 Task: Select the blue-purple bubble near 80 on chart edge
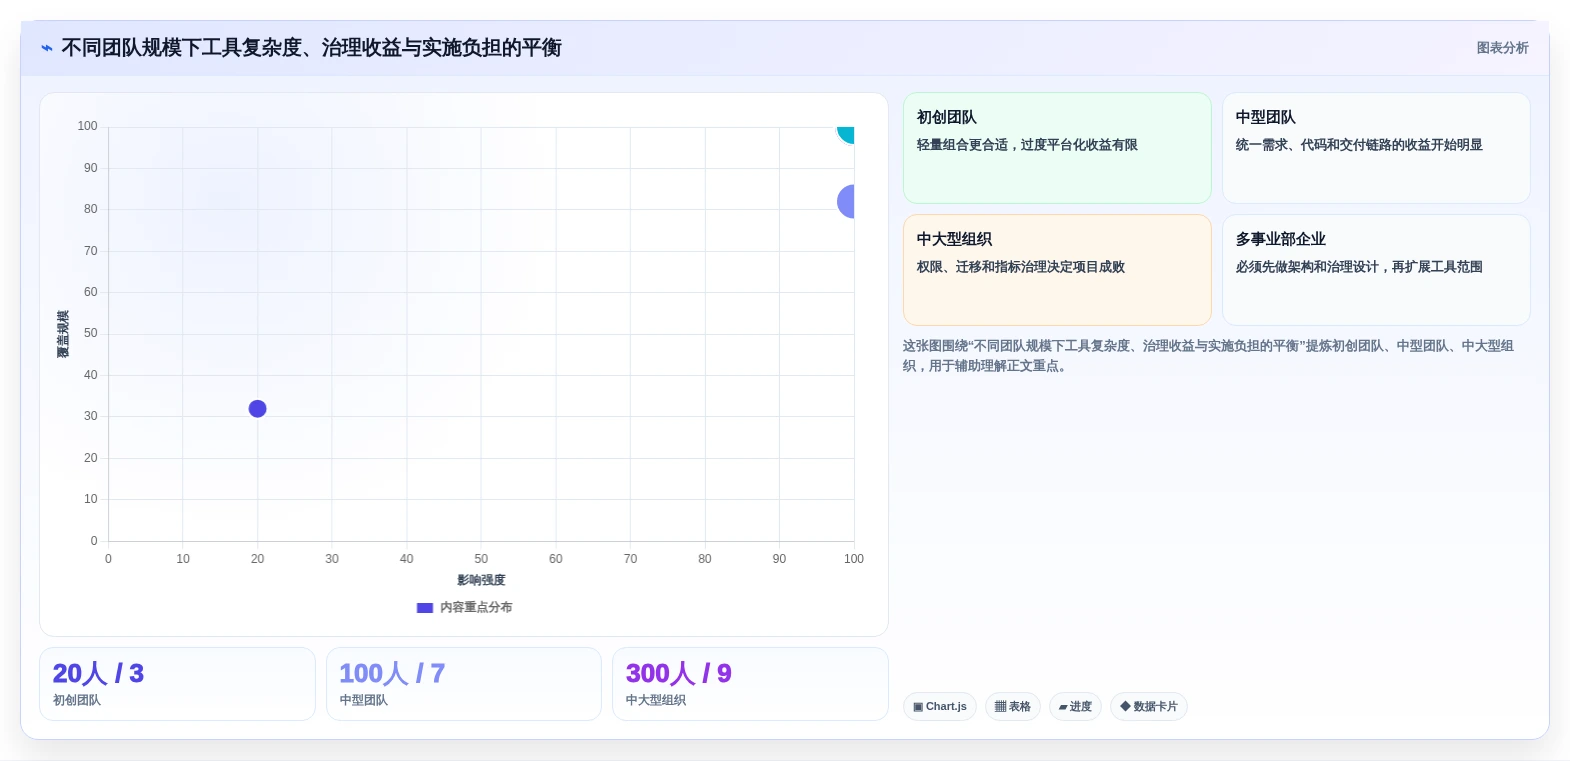[846, 202]
